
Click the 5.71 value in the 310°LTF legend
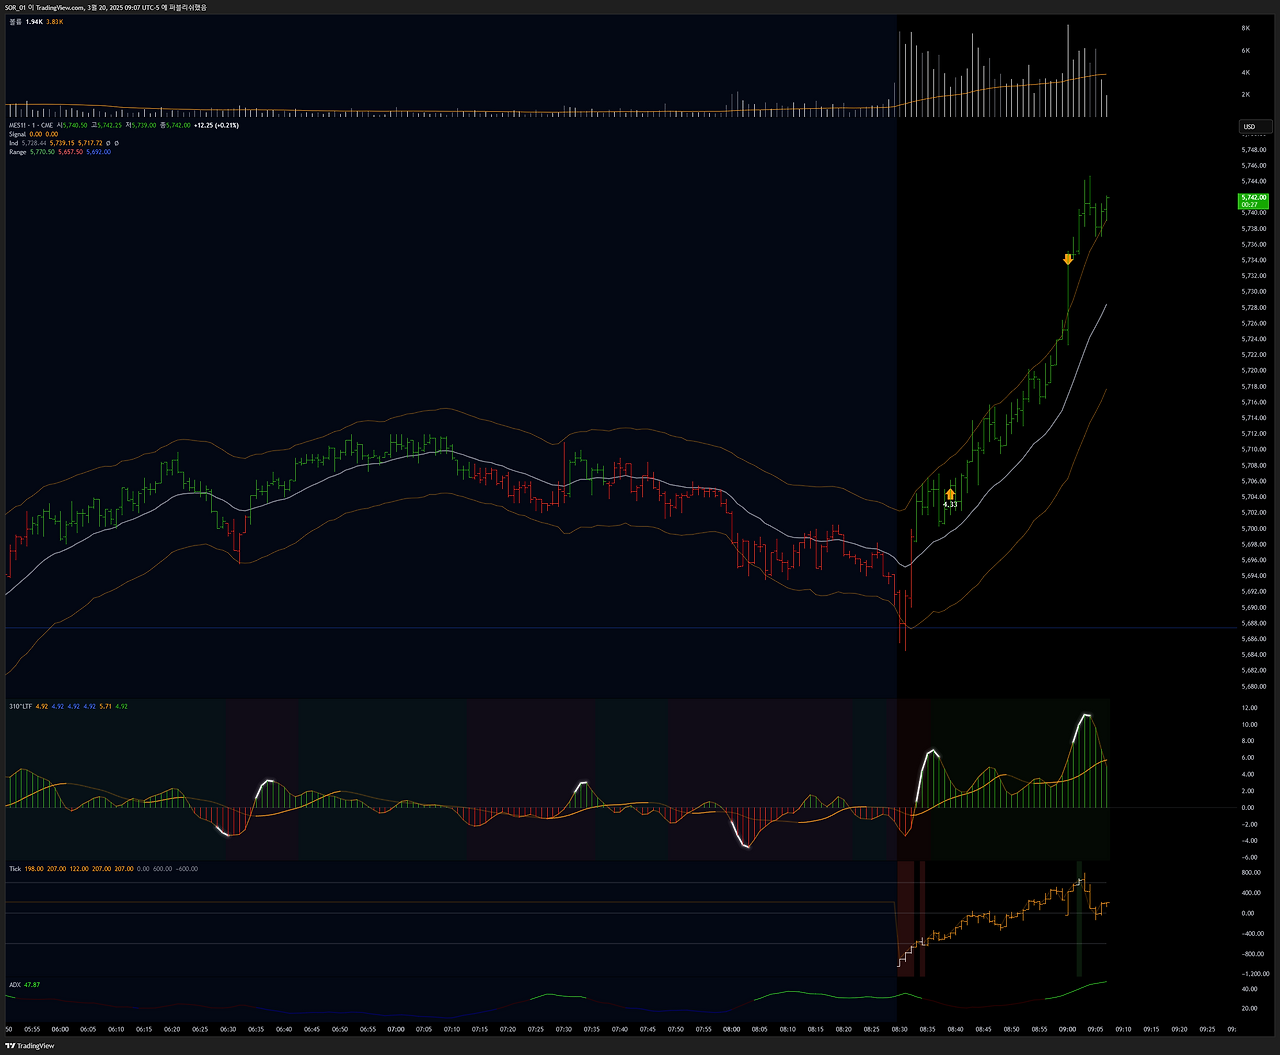tap(105, 706)
